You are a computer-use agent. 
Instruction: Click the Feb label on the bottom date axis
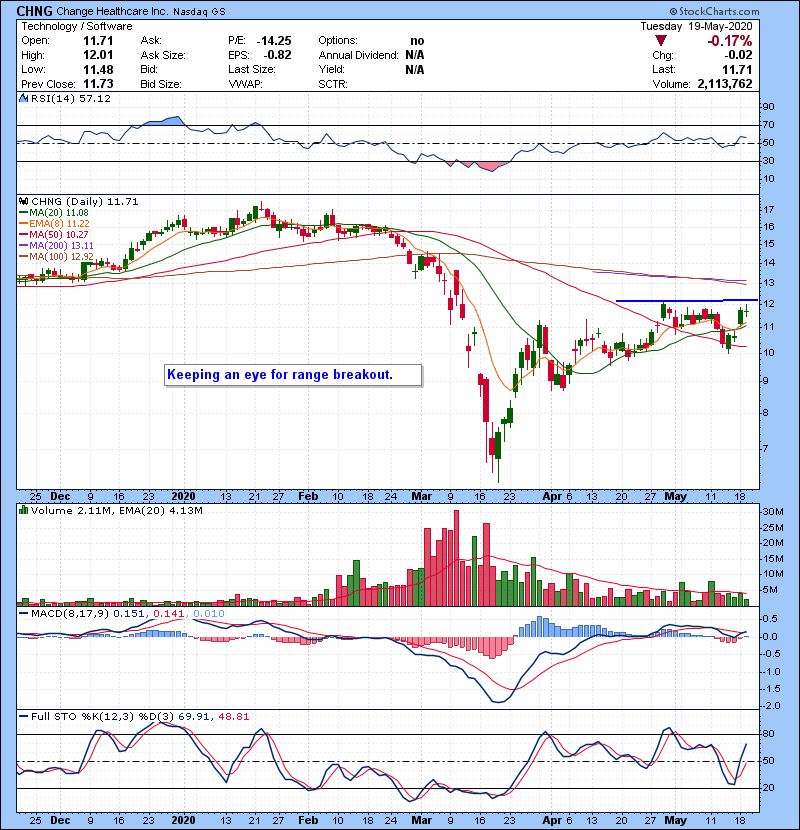point(308,820)
